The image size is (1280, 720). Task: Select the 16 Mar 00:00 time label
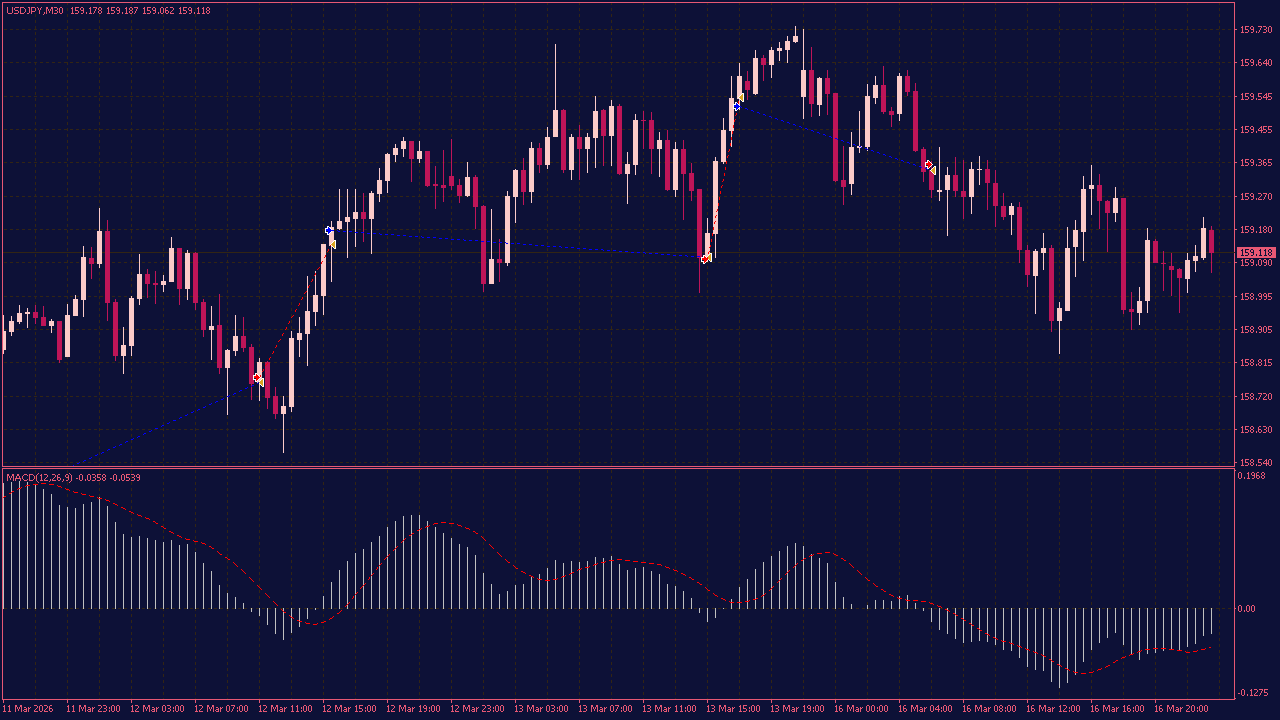point(861,709)
